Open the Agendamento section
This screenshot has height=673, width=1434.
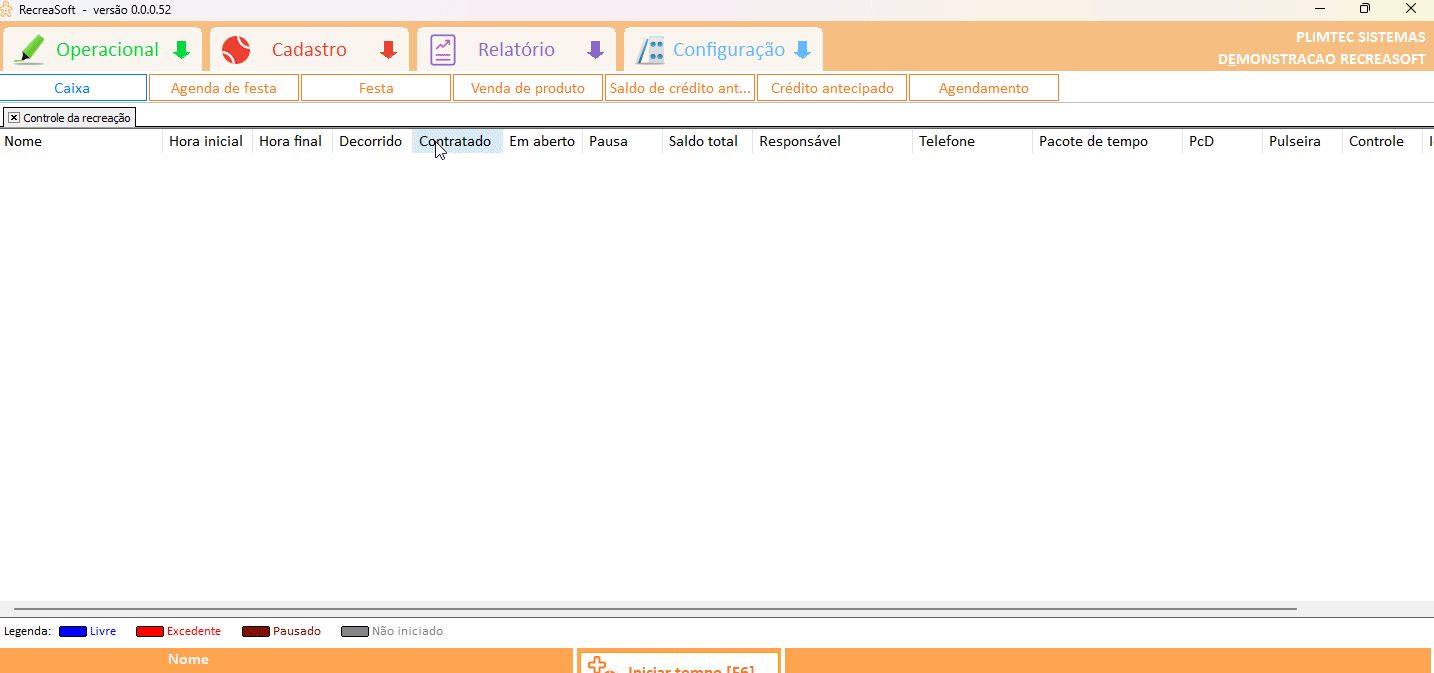click(x=983, y=88)
